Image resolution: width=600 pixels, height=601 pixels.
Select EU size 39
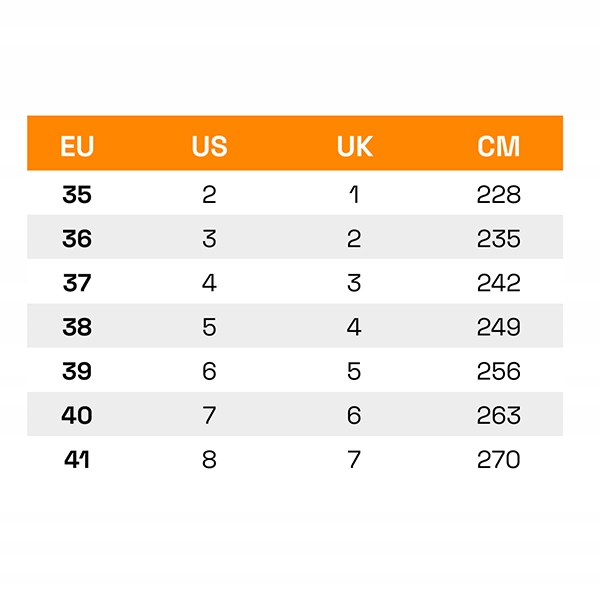coord(77,371)
